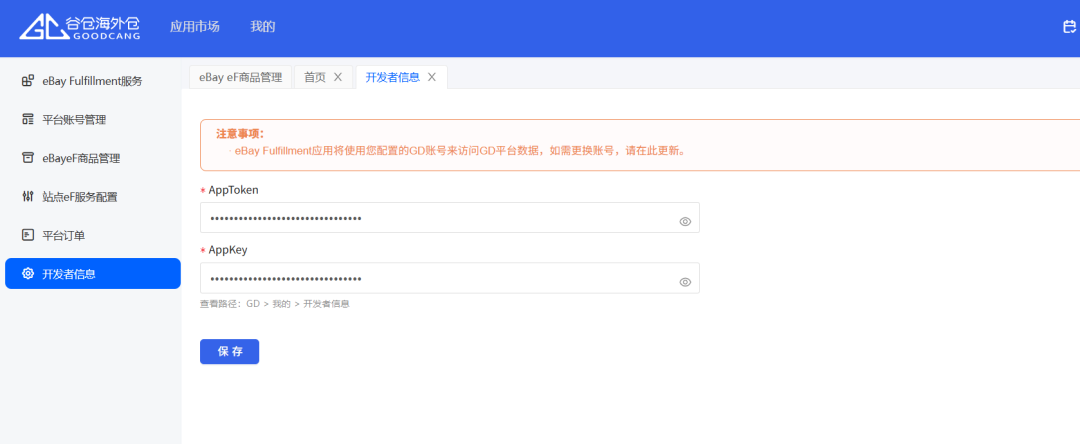Image resolution: width=1080 pixels, height=444 pixels.
Task: Click the 开发者信息 gear icon
Action: point(28,274)
